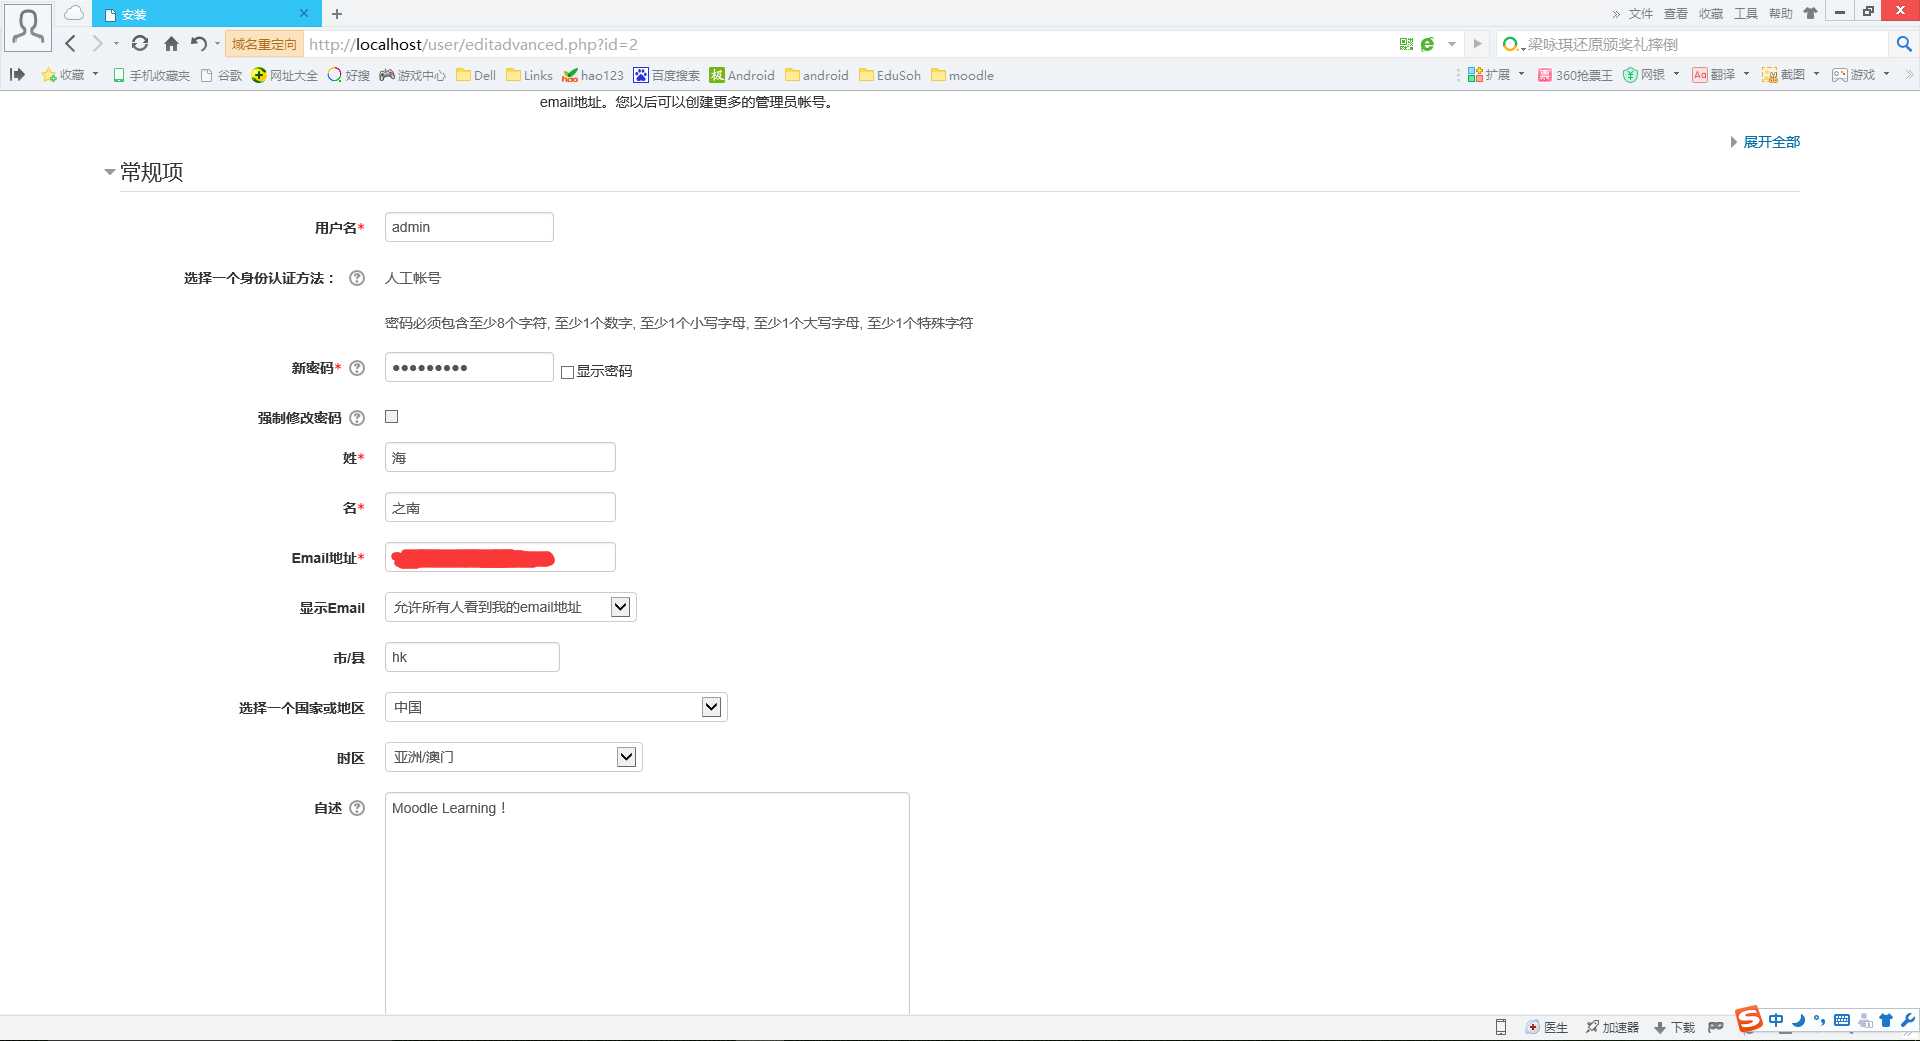Open 手机收藏夹 bookmark
1920x1041 pixels.
point(151,75)
